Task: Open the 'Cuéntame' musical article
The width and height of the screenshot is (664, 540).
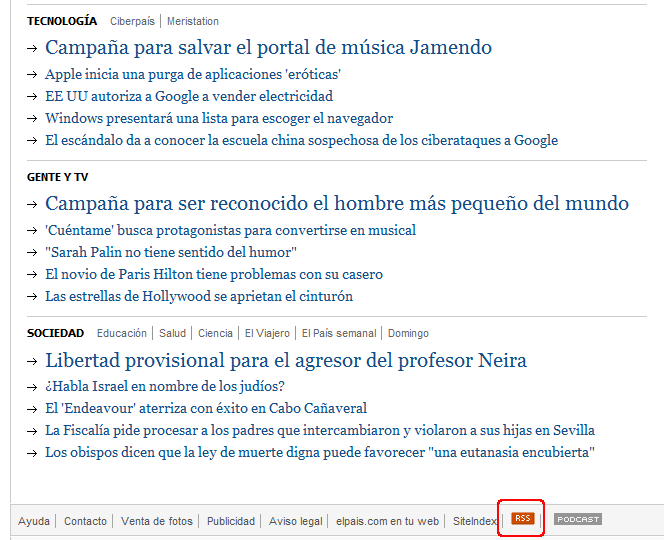Action: click(230, 230)
